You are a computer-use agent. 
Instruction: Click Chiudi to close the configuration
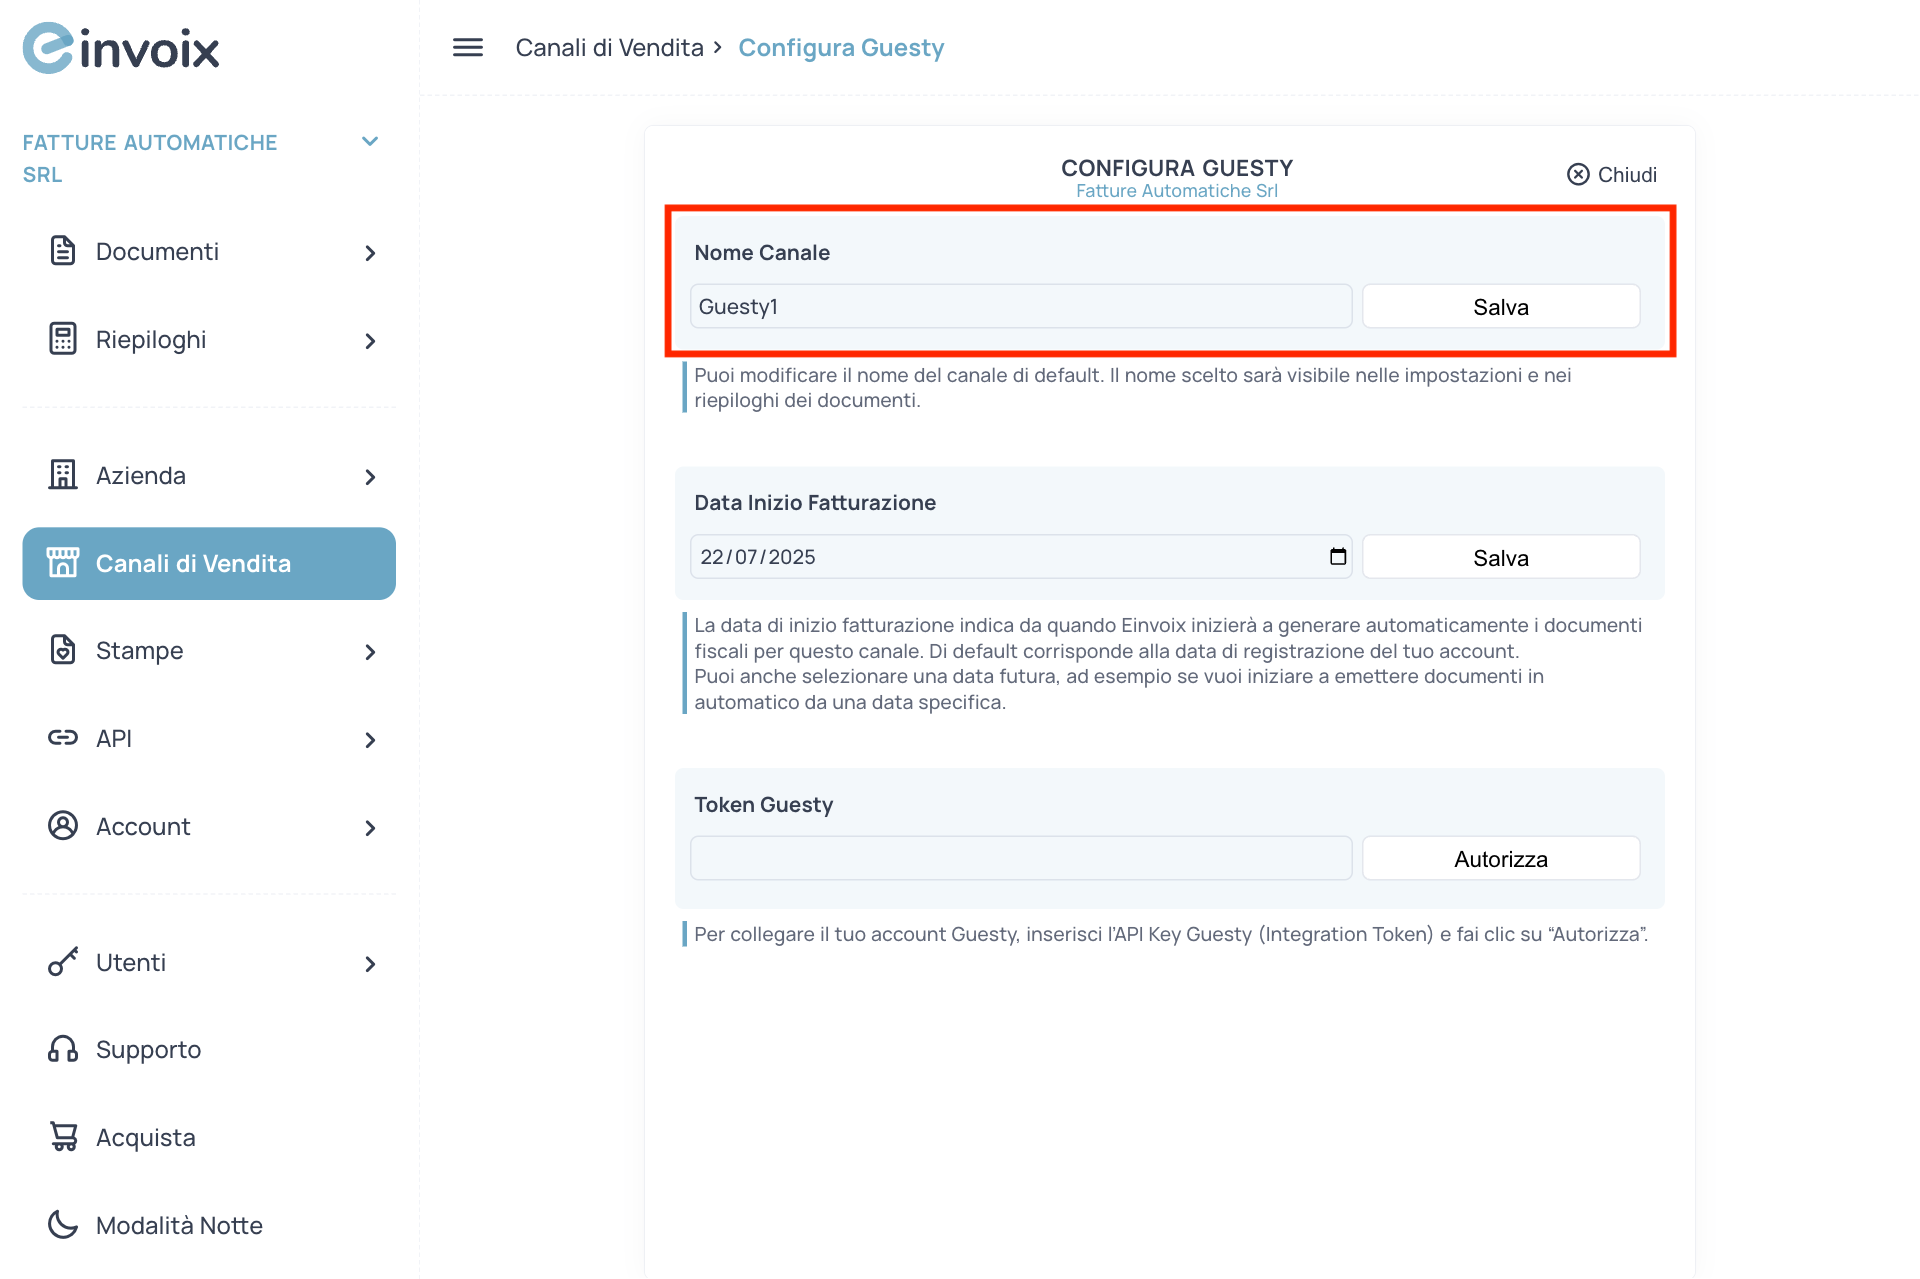(x=1612, y=175)
